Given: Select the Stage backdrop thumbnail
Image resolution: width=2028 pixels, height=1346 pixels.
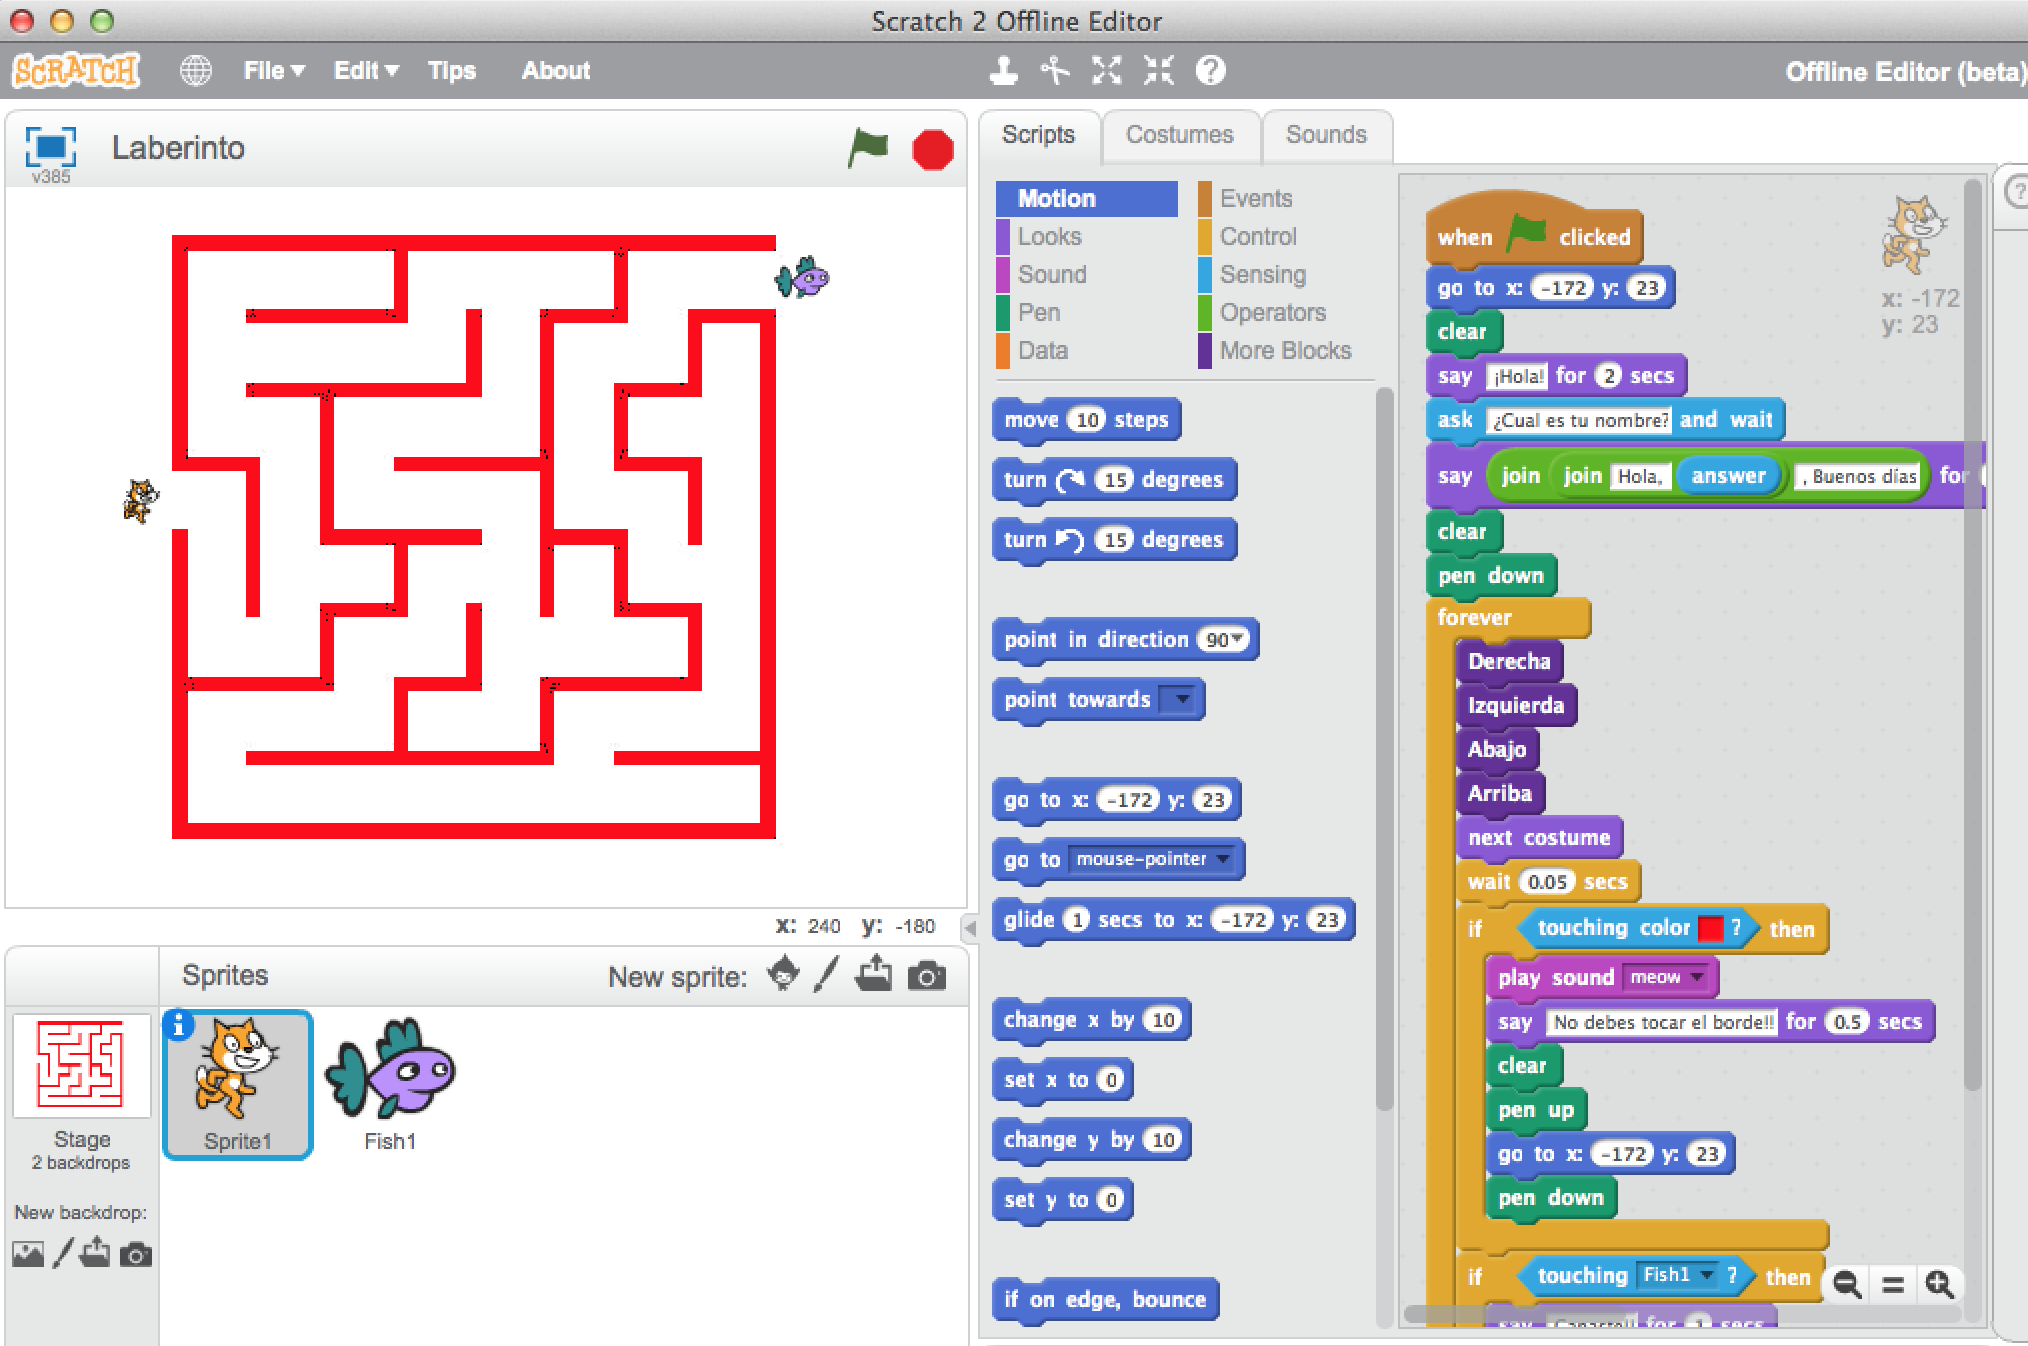Looking at the screenshot, I should [81, 1065].
